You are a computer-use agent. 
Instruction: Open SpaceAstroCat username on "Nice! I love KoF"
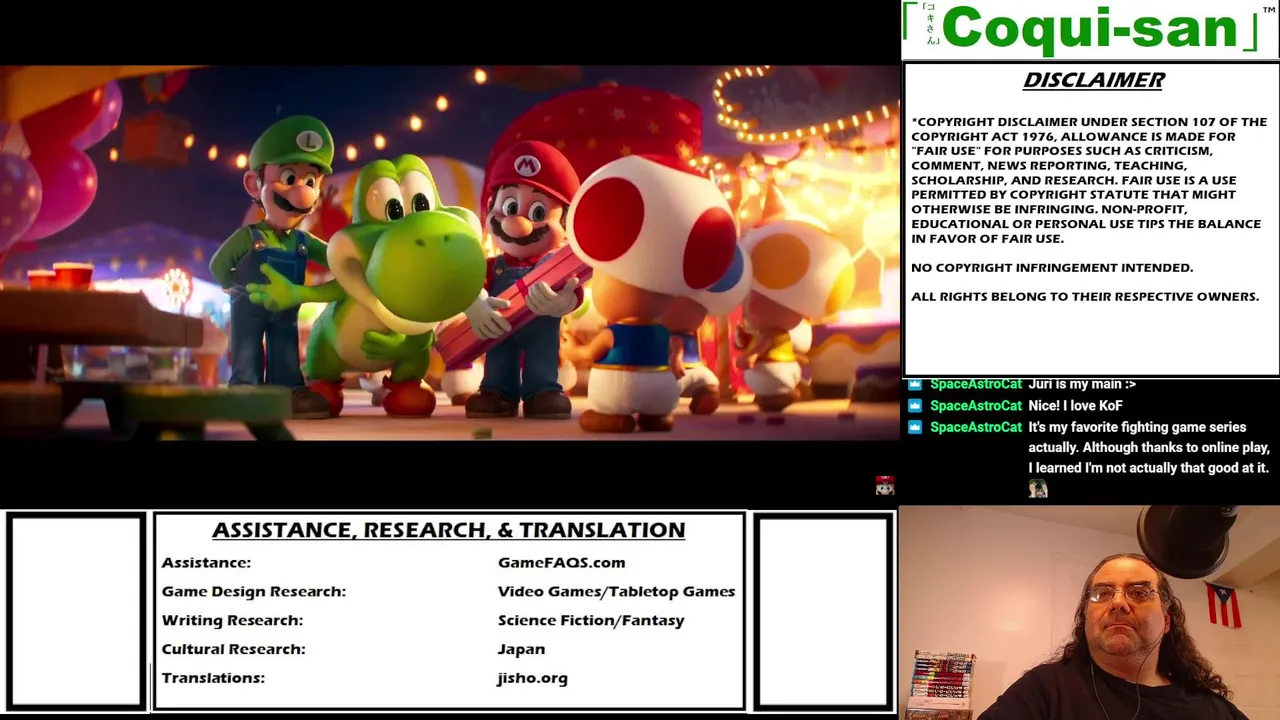(x=976, y=406)
